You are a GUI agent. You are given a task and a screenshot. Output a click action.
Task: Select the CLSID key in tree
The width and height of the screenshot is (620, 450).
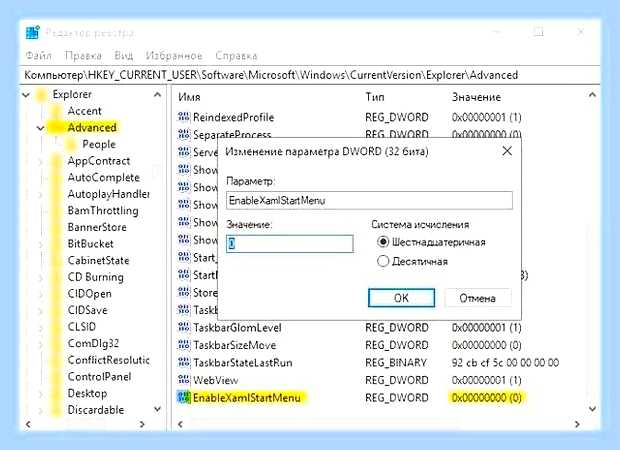pos(82,327)
